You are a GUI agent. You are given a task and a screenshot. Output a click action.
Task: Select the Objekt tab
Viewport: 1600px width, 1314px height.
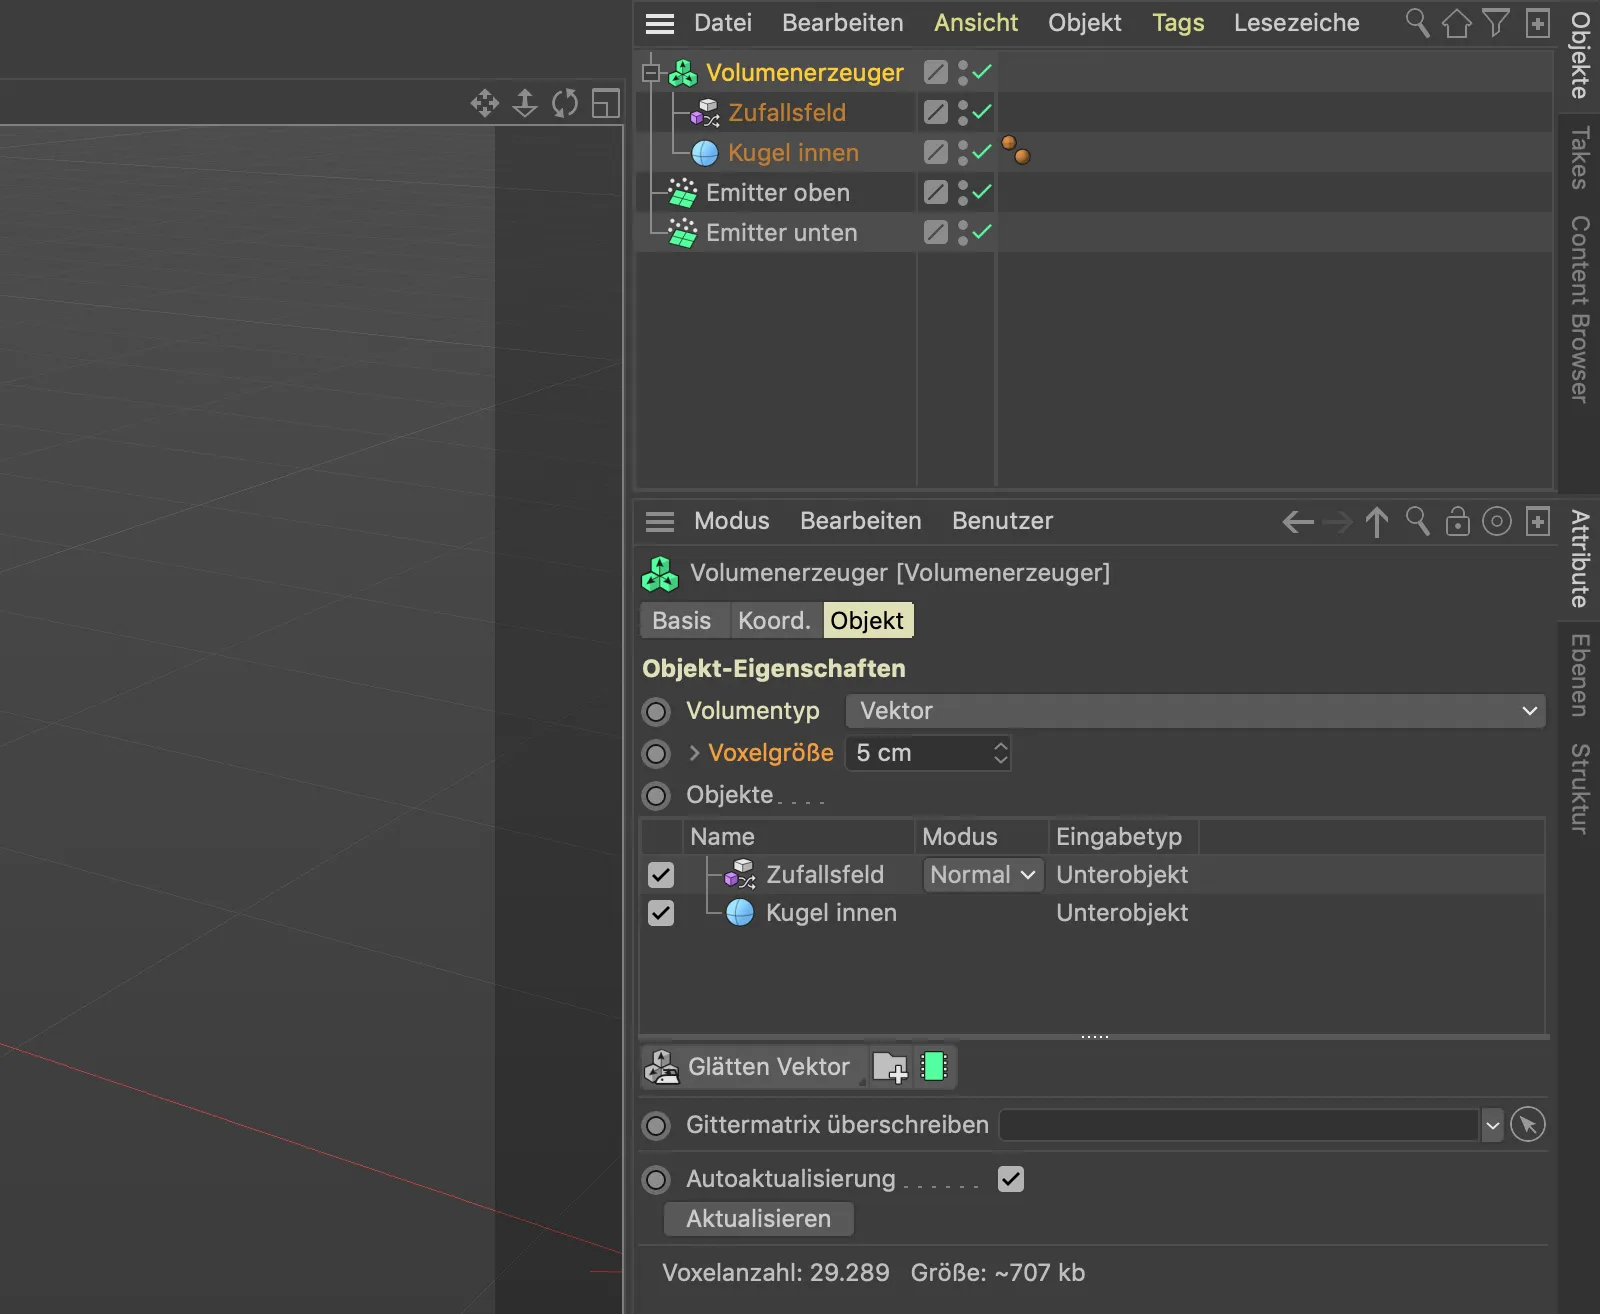867,621
